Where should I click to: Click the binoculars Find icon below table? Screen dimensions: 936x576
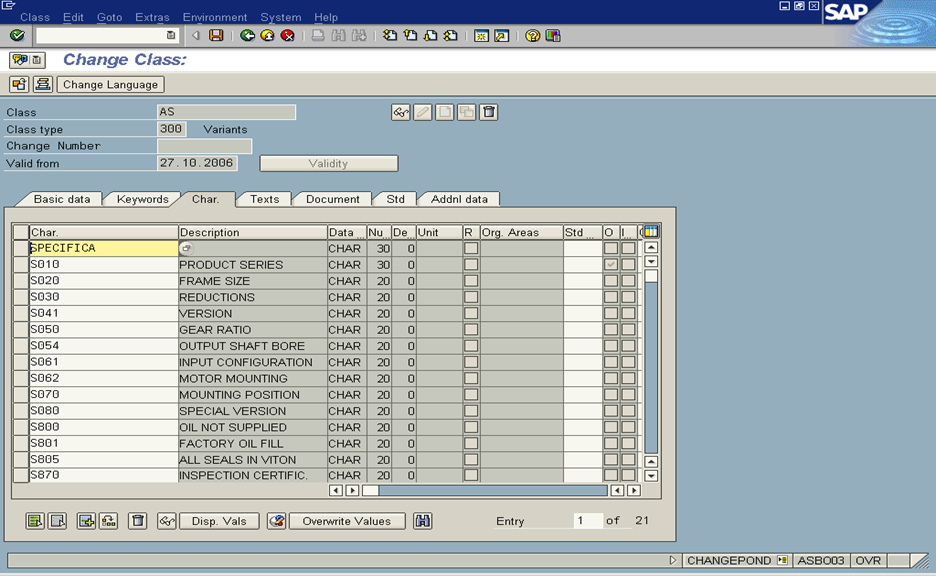423,521
